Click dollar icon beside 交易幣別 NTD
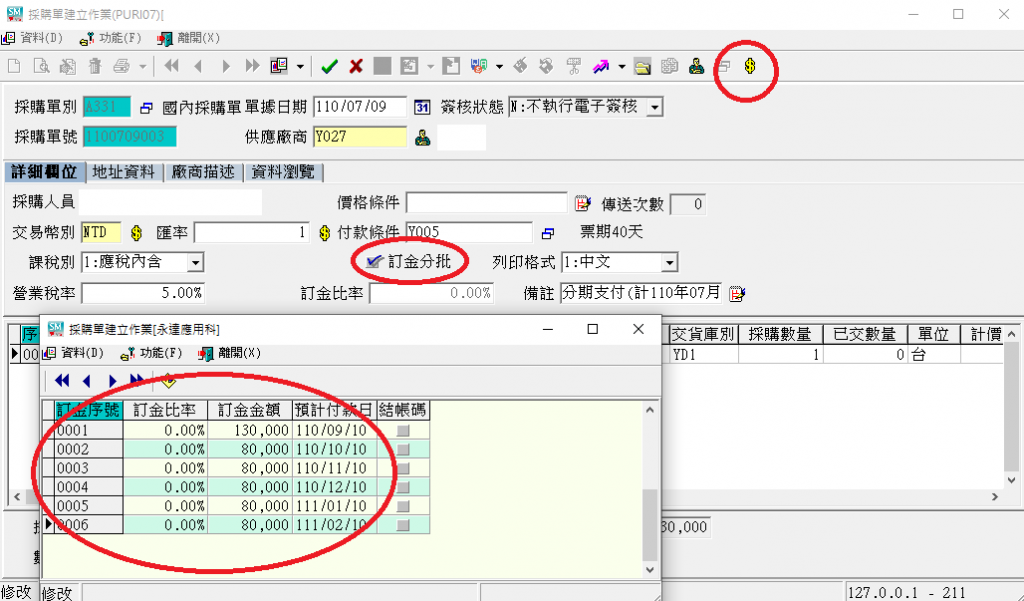 (136, 233)
